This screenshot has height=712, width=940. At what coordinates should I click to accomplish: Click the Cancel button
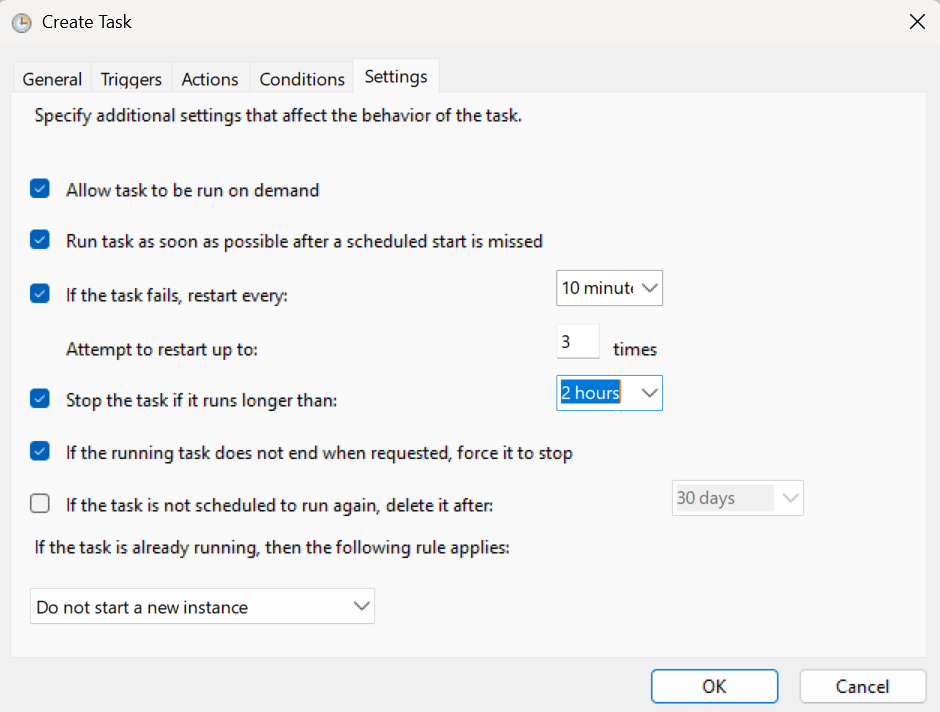point(862,686)
